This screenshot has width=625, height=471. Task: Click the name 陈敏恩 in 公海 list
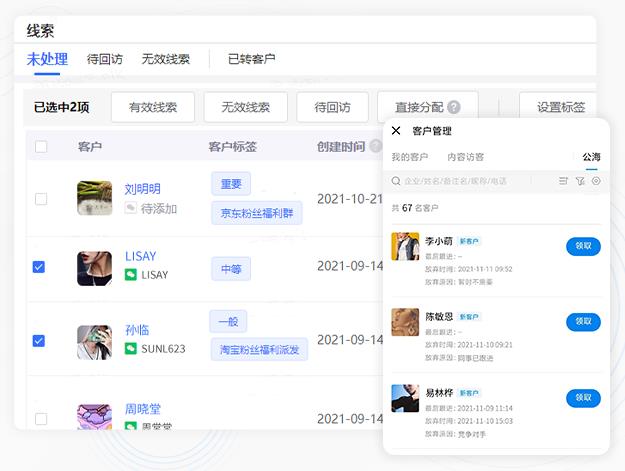(439, 317)
